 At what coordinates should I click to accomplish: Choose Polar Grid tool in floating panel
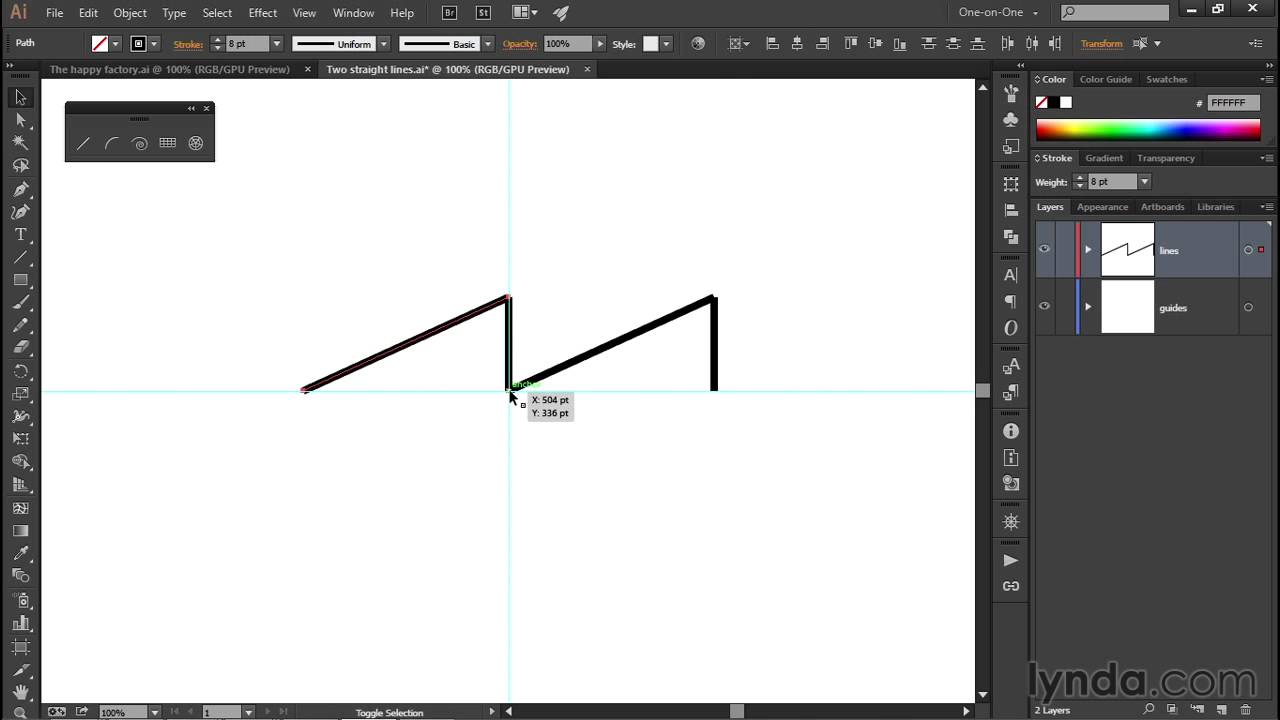(196, 144)
